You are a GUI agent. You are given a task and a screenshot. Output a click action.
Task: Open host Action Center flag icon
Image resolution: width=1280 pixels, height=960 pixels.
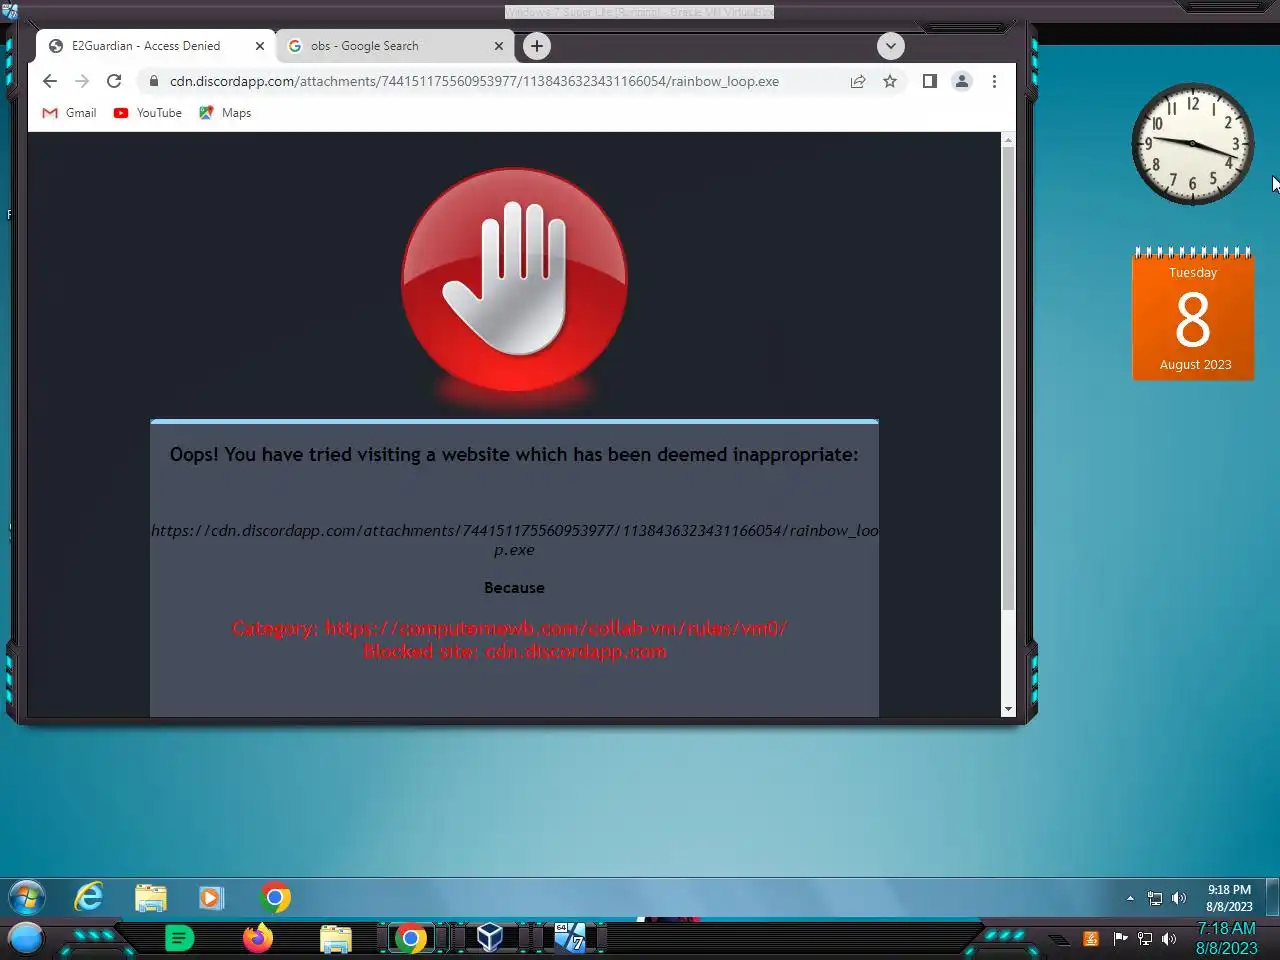point(1120,938)
